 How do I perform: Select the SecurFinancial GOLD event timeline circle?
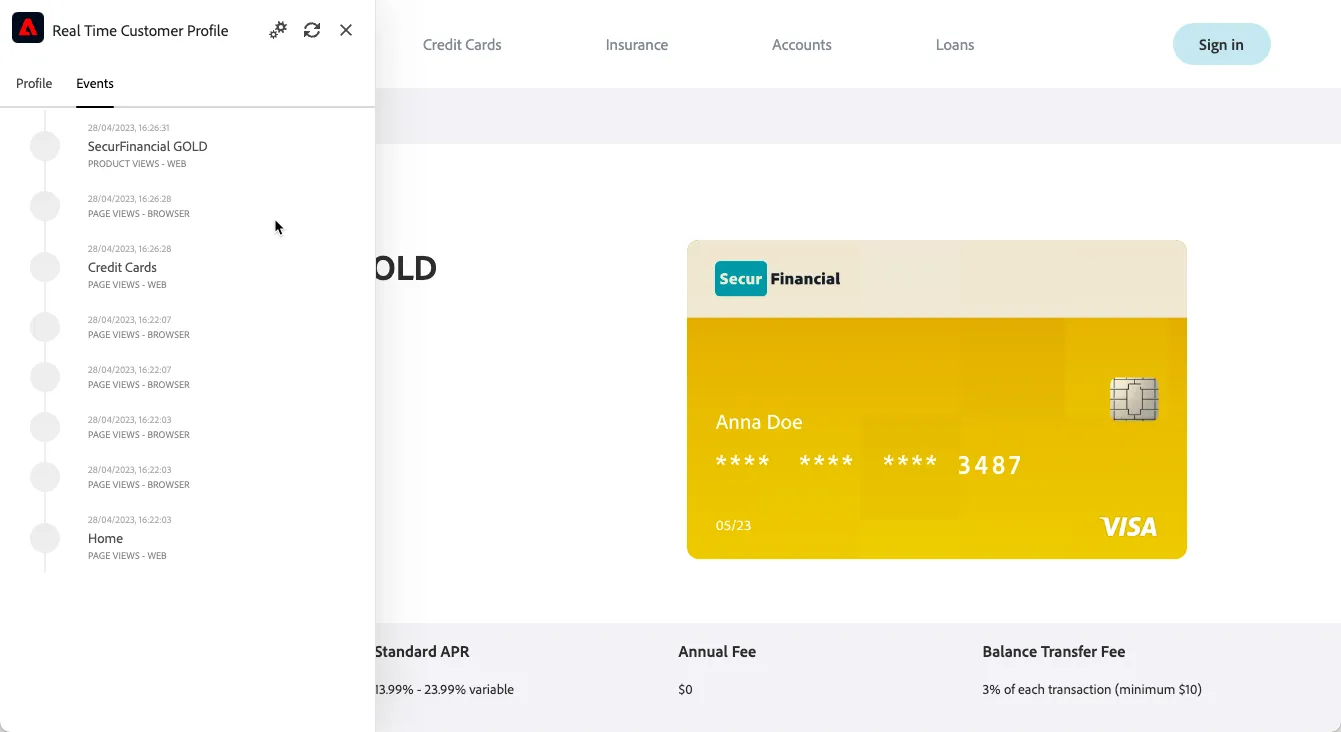tap(45, 146)
